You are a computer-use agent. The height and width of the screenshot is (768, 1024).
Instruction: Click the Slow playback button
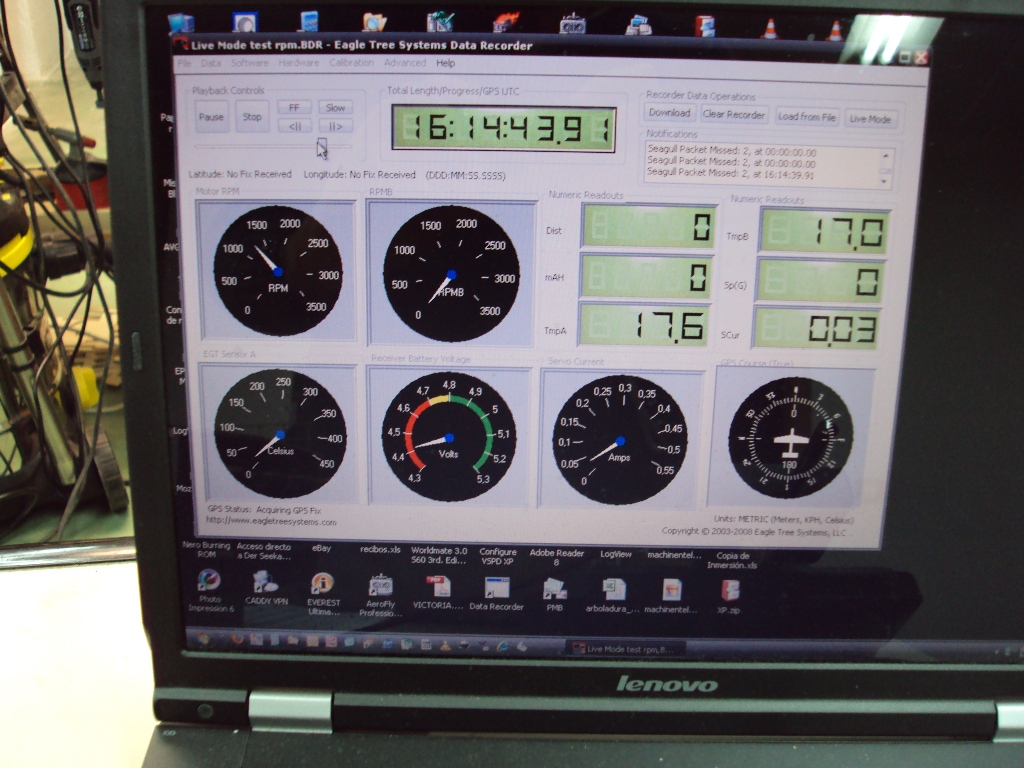click(x=335, y=108)
